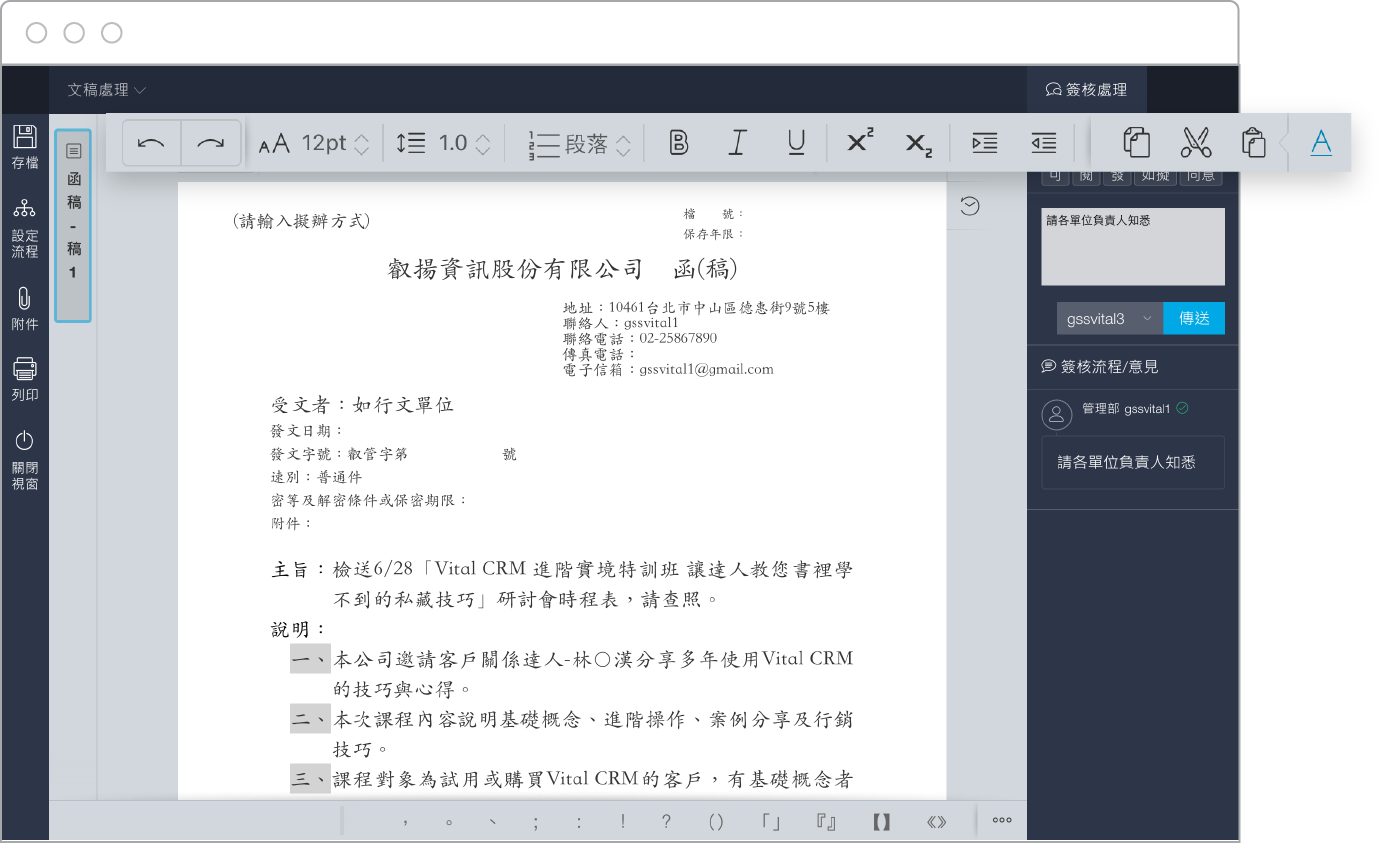Open the version history clock icon
This screenshot has width=1389, height=843.
(x=969, y=206)
